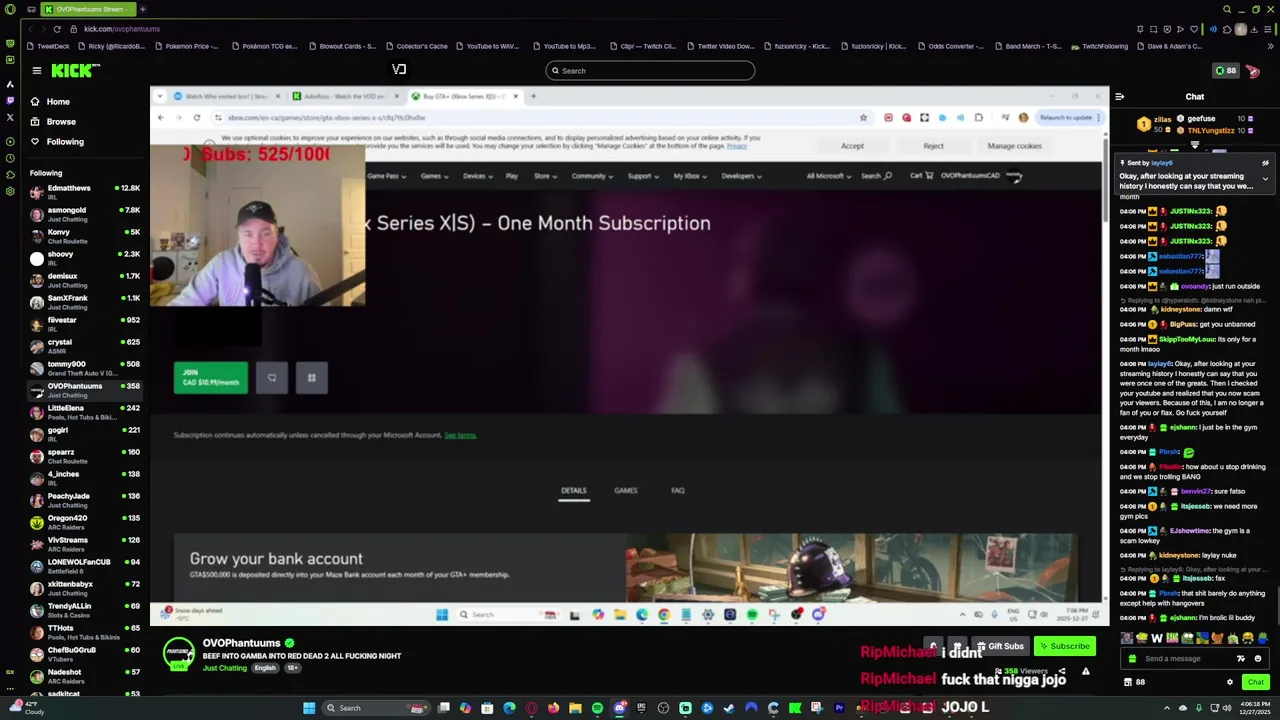Expand the pinned chat message
The width and height of the screenshot is (1280, 720).
click(1265, 179)
